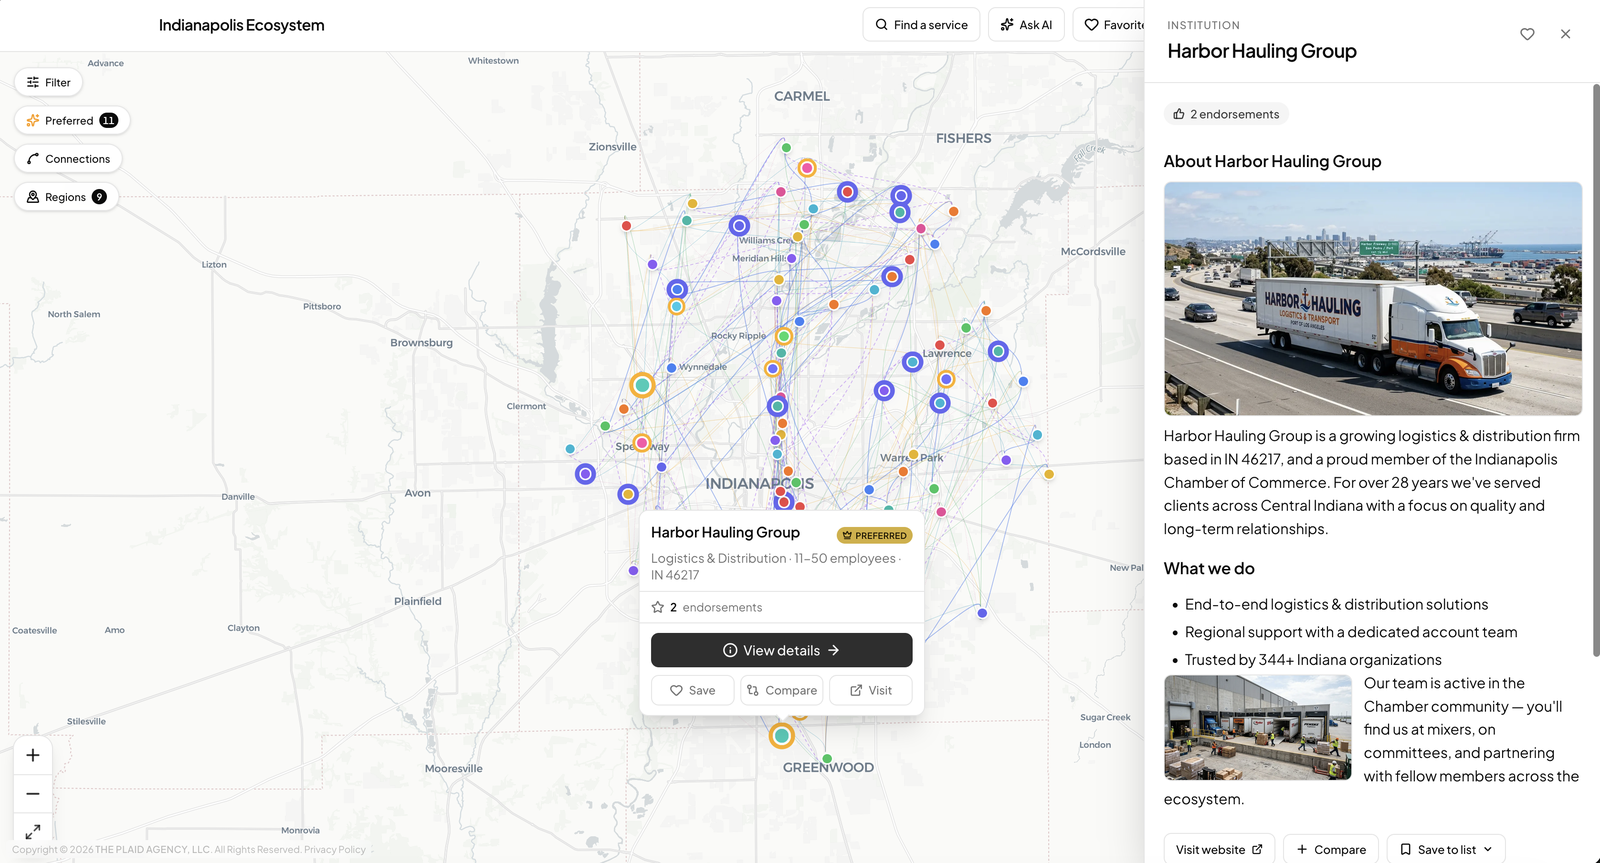Open the Favorites list in the header

(x=1110, y=25)
